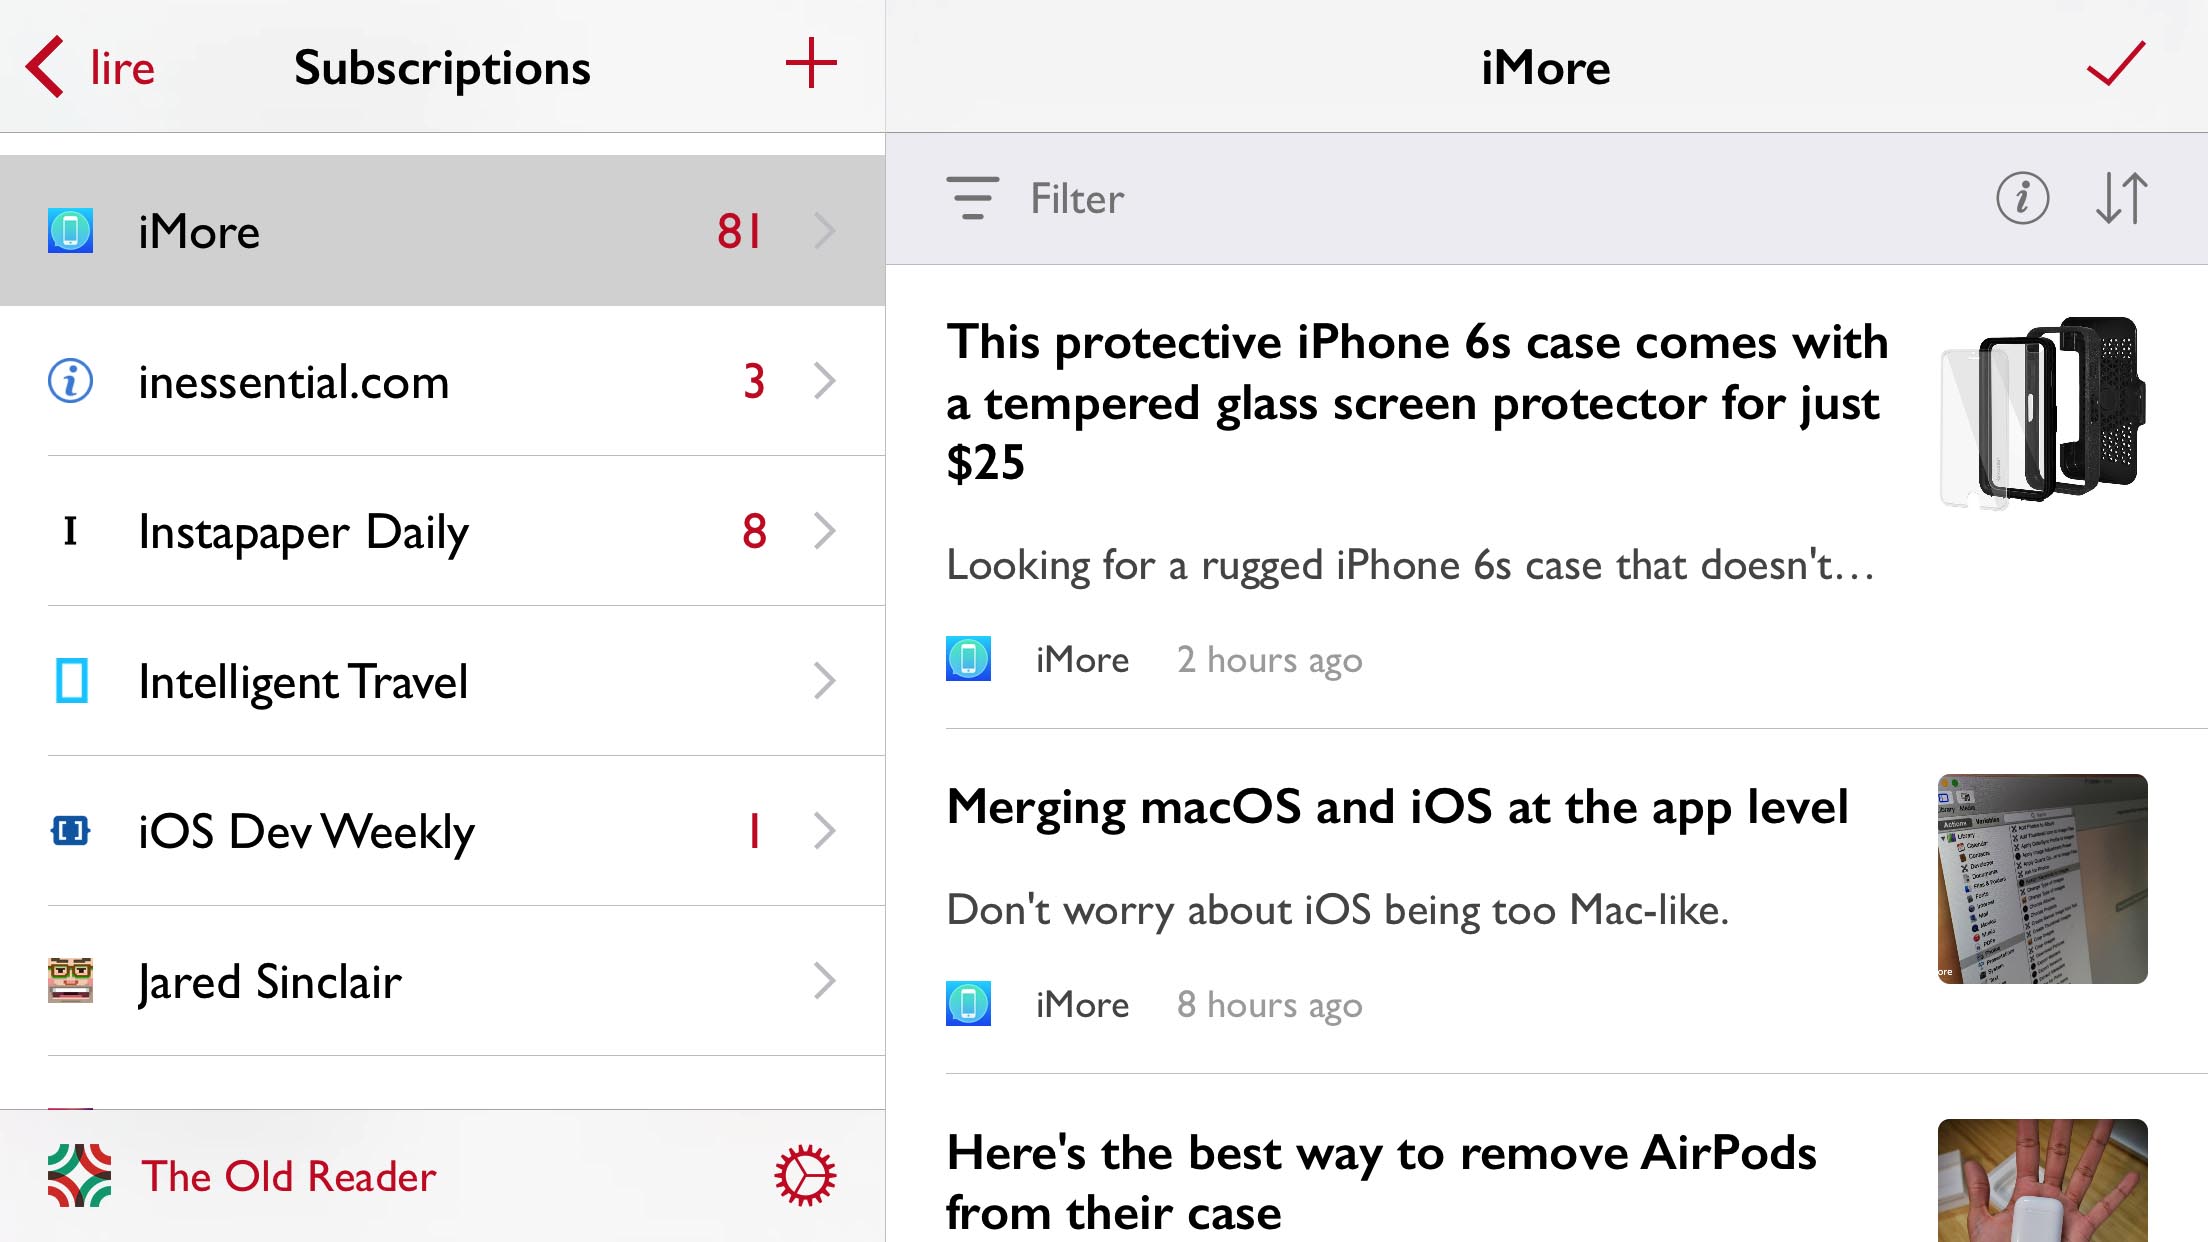This screenshot has width=2208, height=1242.
Task: Expand Jared Sinclair with its chevron
Action: (x=824, y=980)
